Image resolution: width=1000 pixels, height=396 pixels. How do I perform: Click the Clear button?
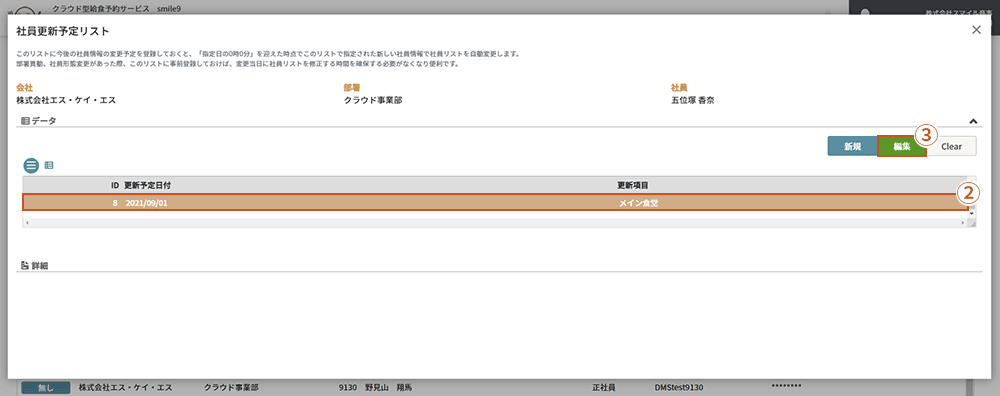[x=951, y=146]
